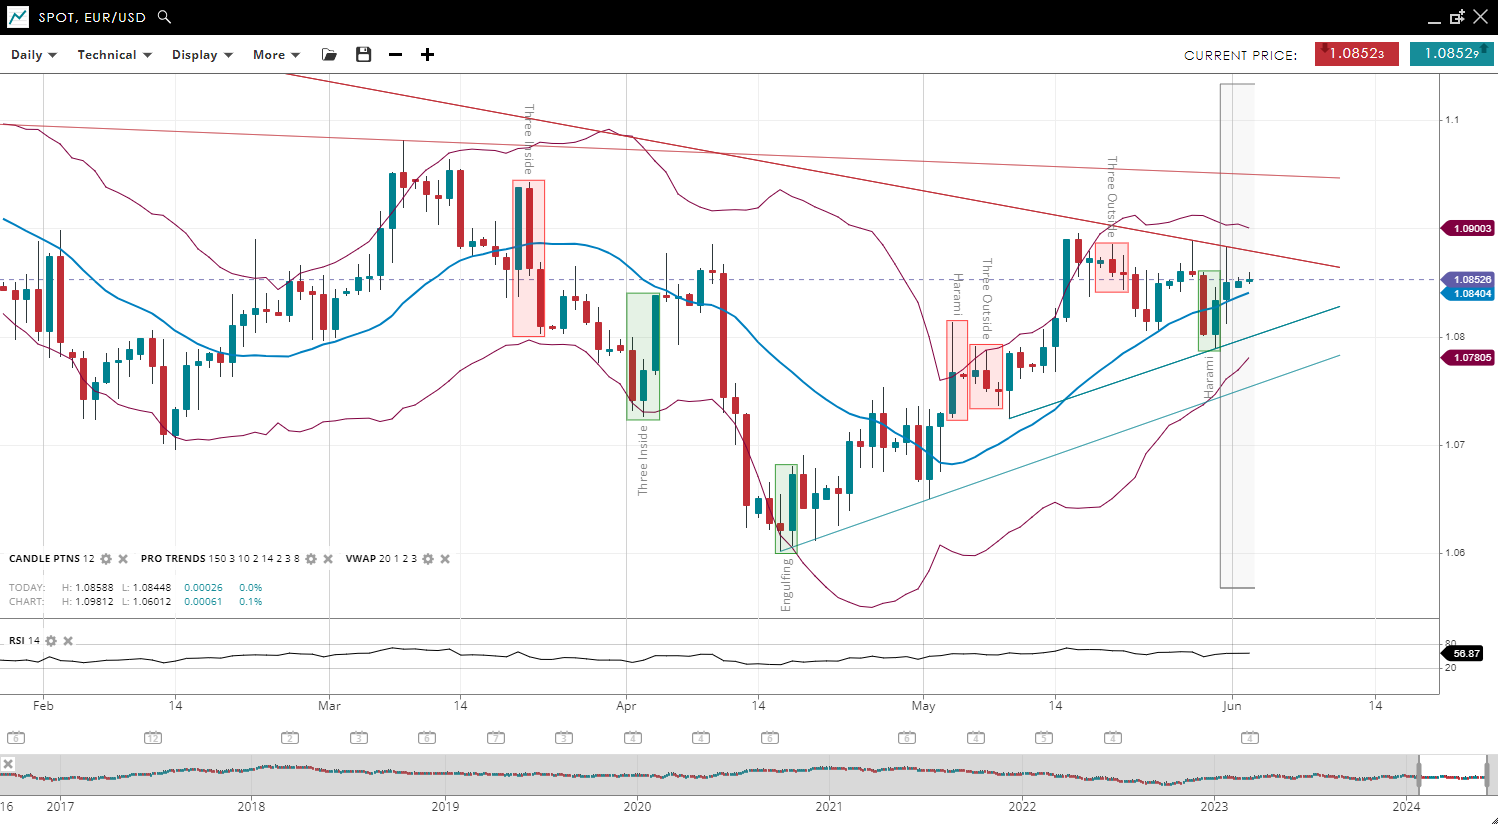Open Candle Ptns indicator settings gear

[x=106, y=559]
